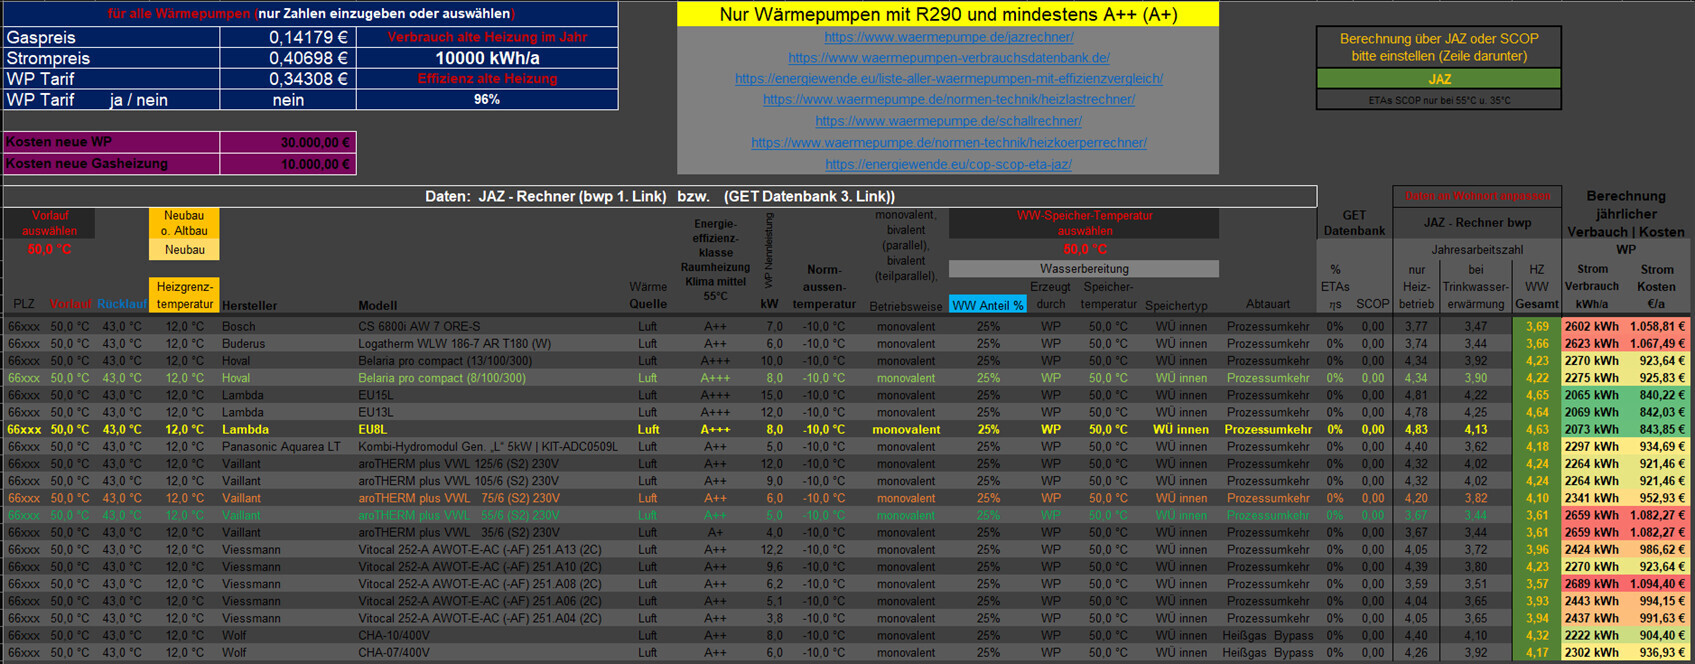This screenshot has width=1695, height=664.
Task: Follow the schallrechner hyperlink
Action: (948, 121)
